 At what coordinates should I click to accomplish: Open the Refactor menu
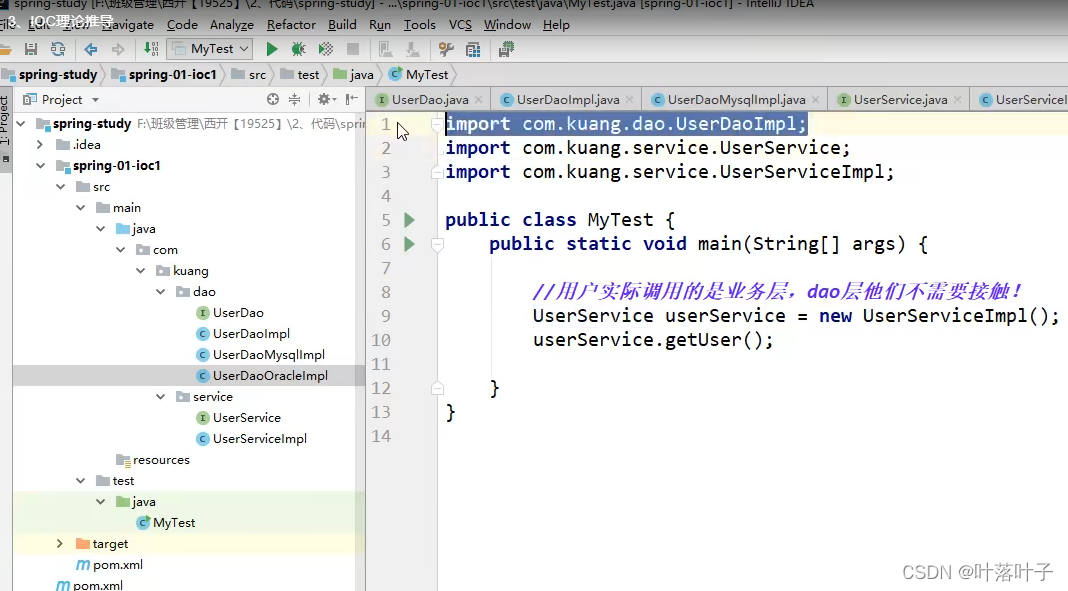(x=291, y=25)
